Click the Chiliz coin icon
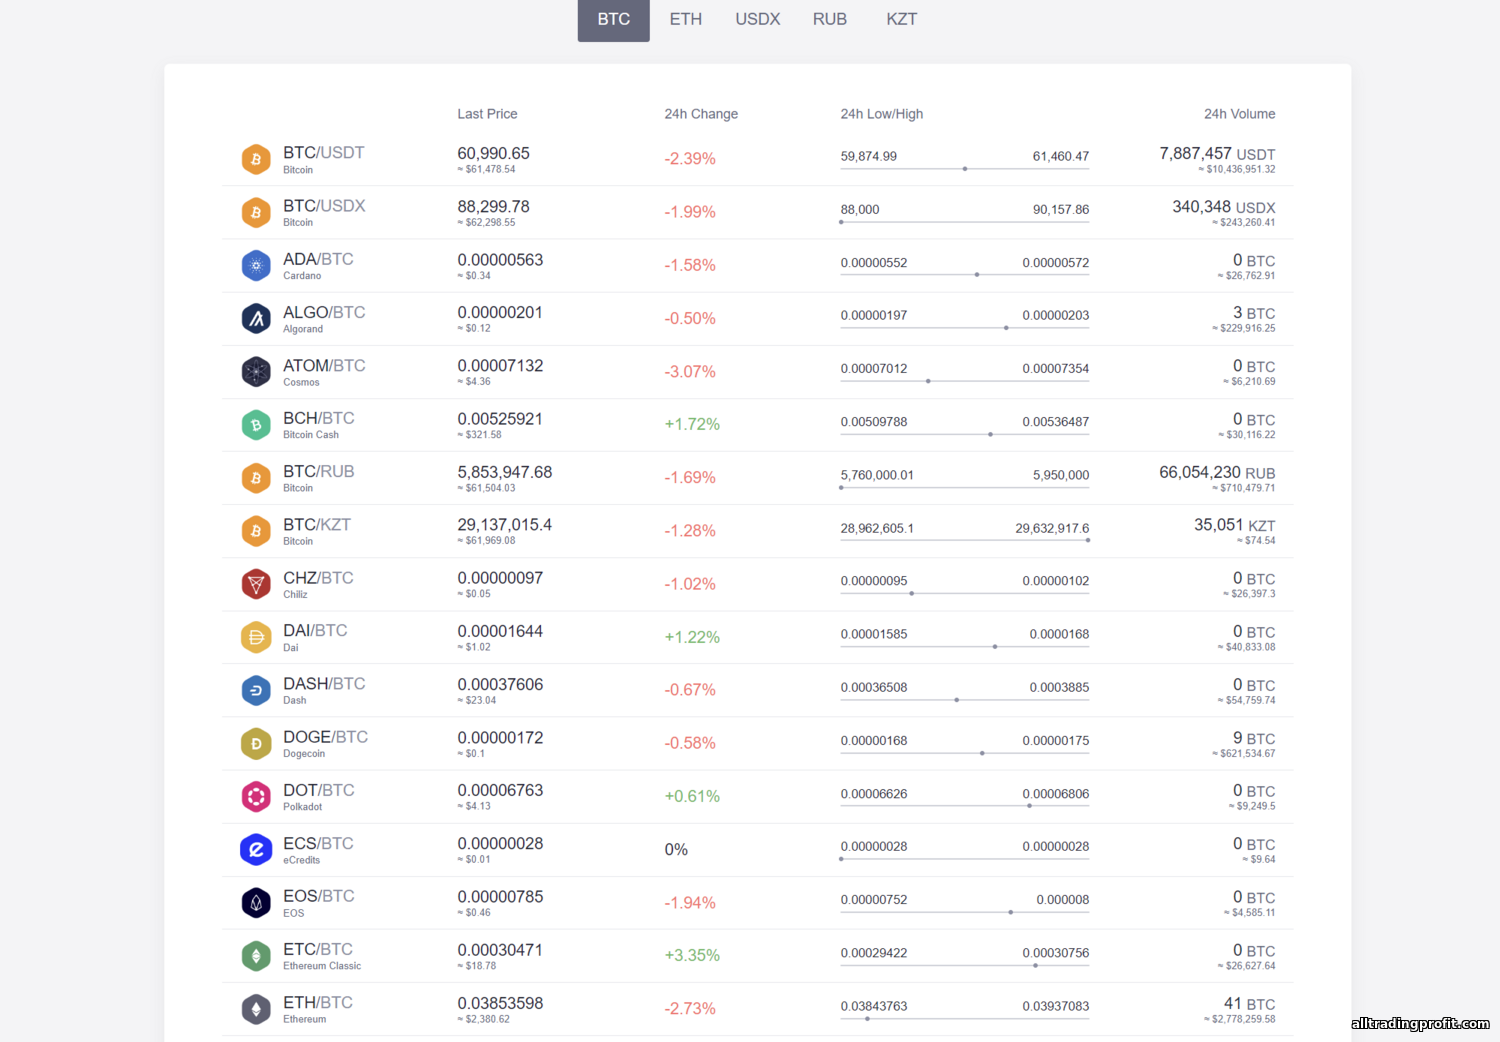The image size is (1500, 1042). 256,584
